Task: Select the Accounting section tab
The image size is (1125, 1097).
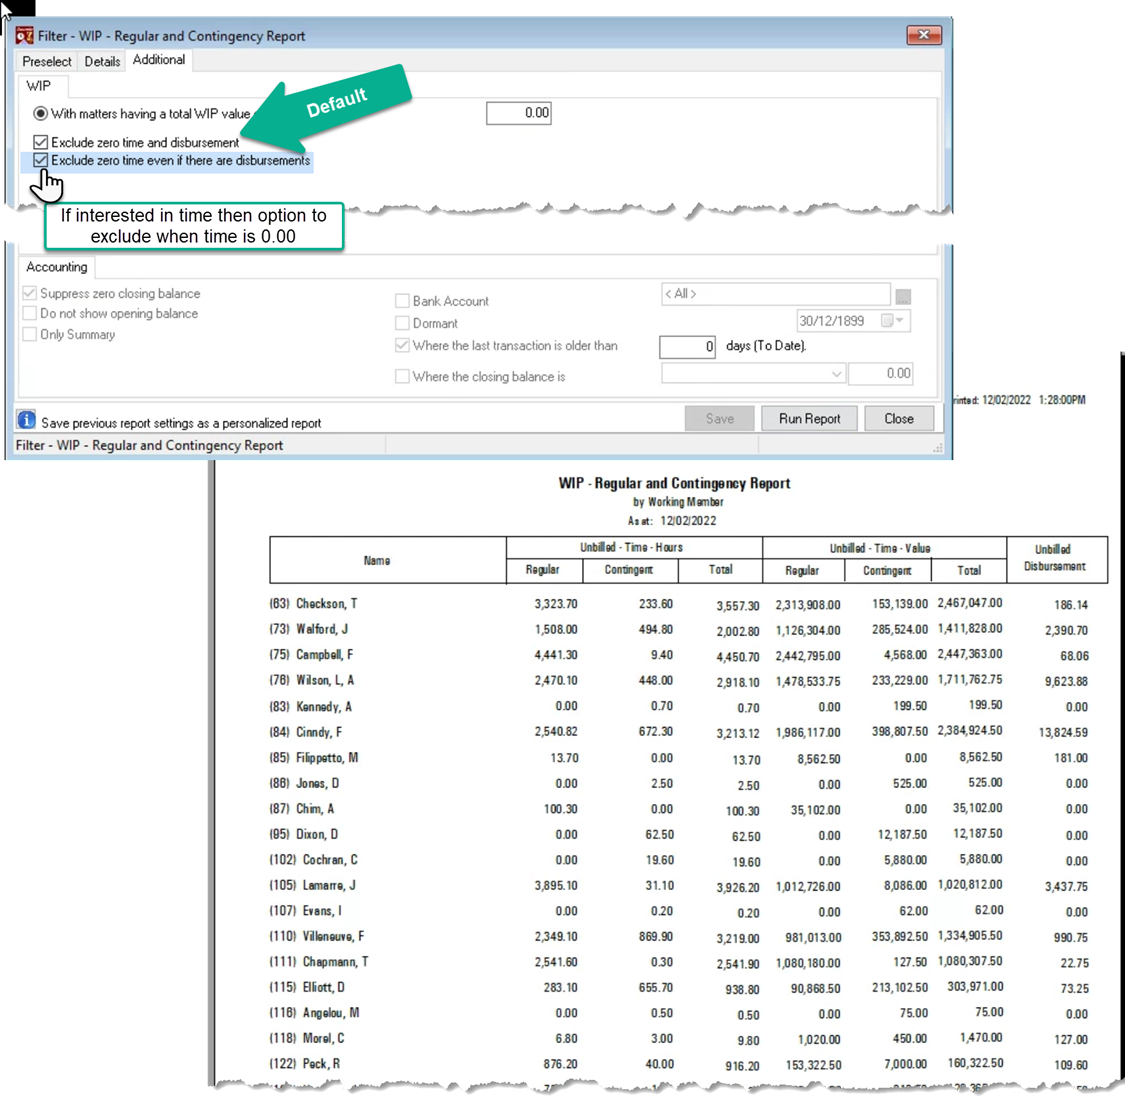Action: pyautogui.click(x=57, y=267)
